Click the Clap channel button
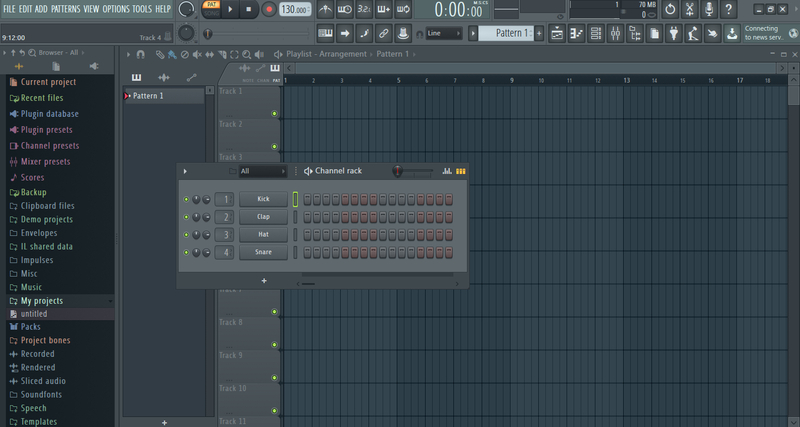This screenshot has height=427, width=800. pyautogui.click(x=263, y=217)
